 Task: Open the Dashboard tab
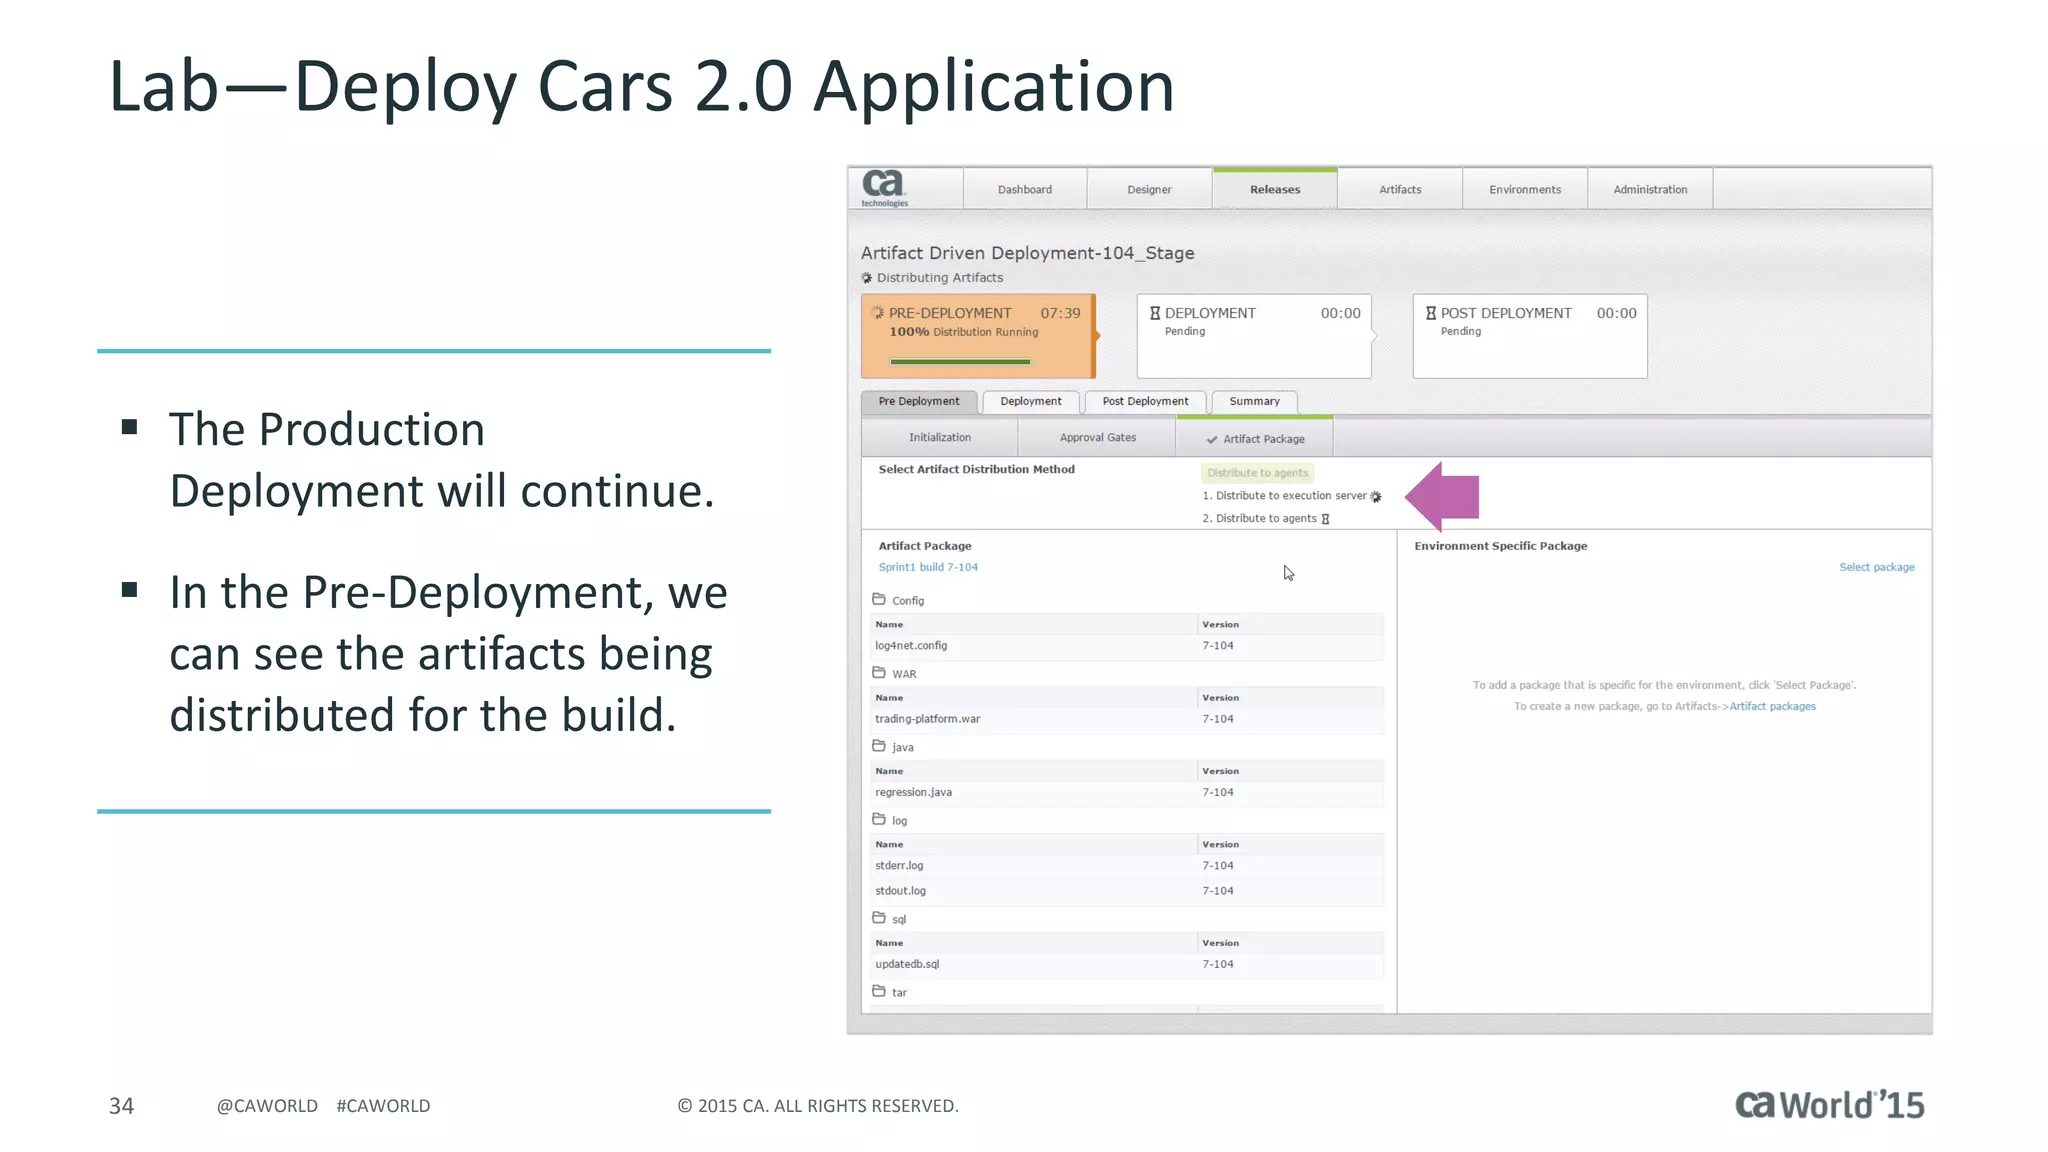[1024, 189]
